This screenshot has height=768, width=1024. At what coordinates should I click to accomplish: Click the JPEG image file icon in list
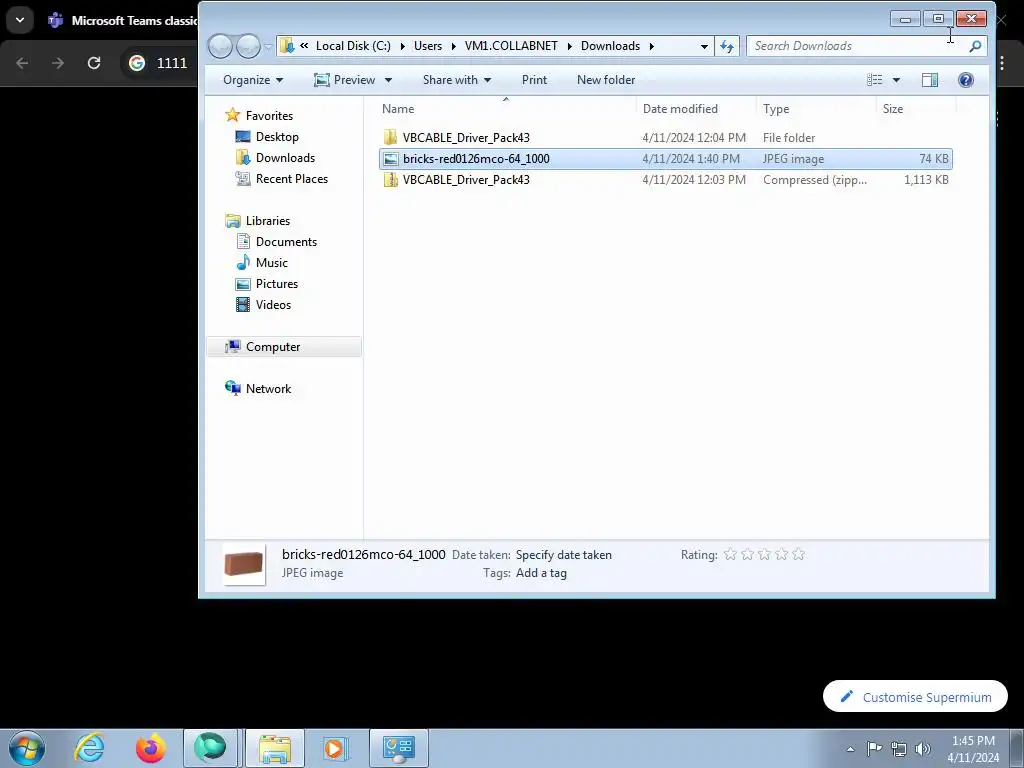[391, 159]
